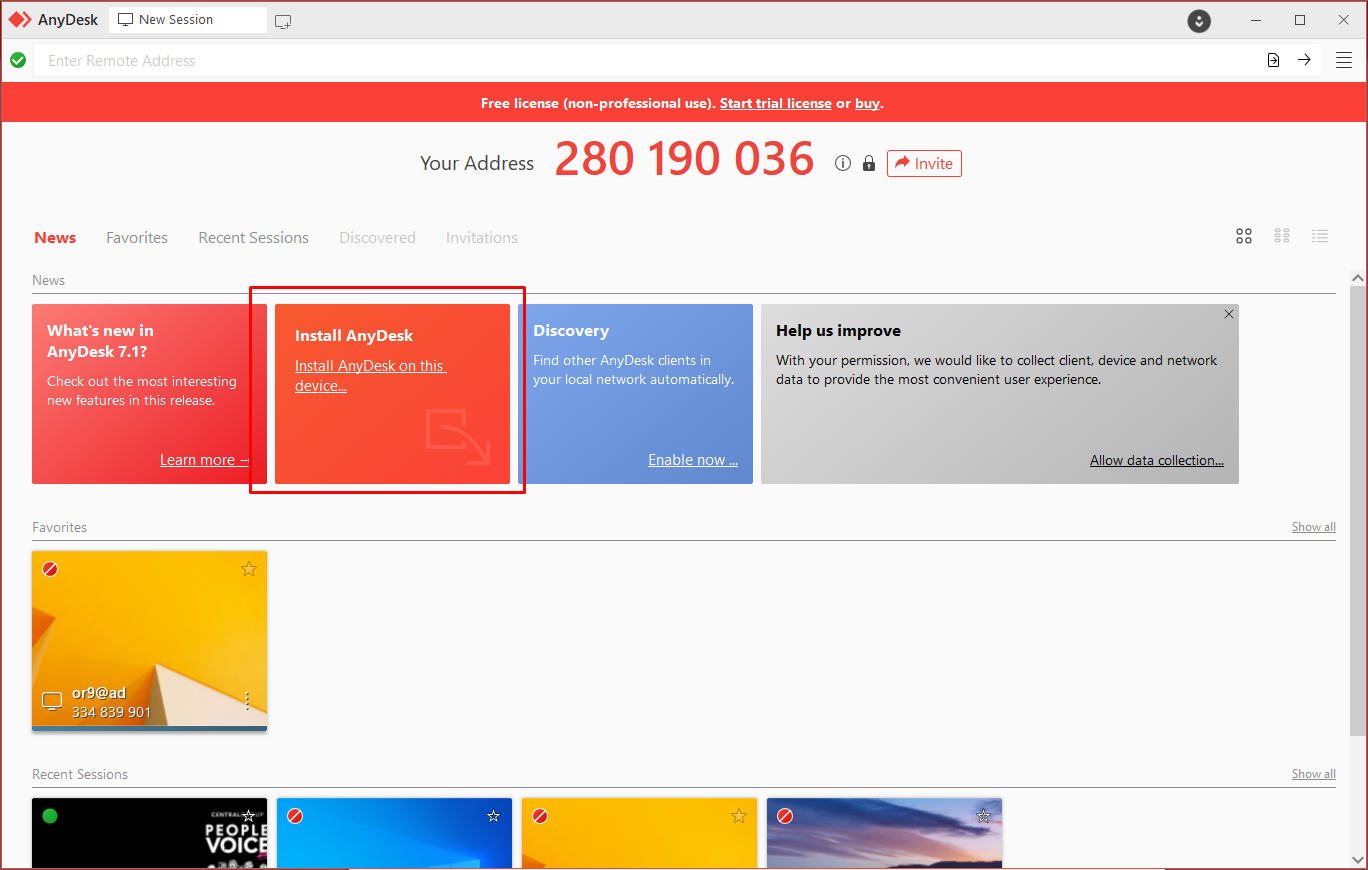Toggle favorite star on the People Voice session
Image resolution: width=1368 pixels, height=870 pixels.
pyautogui.click(x=249, y=816)
